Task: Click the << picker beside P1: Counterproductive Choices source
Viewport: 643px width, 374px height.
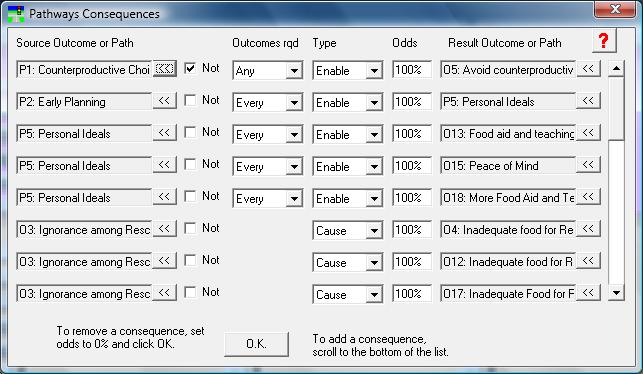Action: [x=164, y=68]
